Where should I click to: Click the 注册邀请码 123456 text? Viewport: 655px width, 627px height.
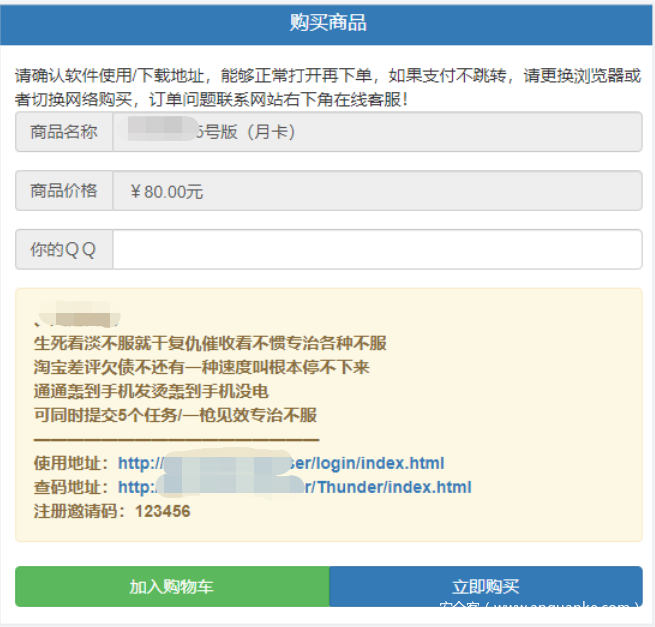click(x=112, y=511)
